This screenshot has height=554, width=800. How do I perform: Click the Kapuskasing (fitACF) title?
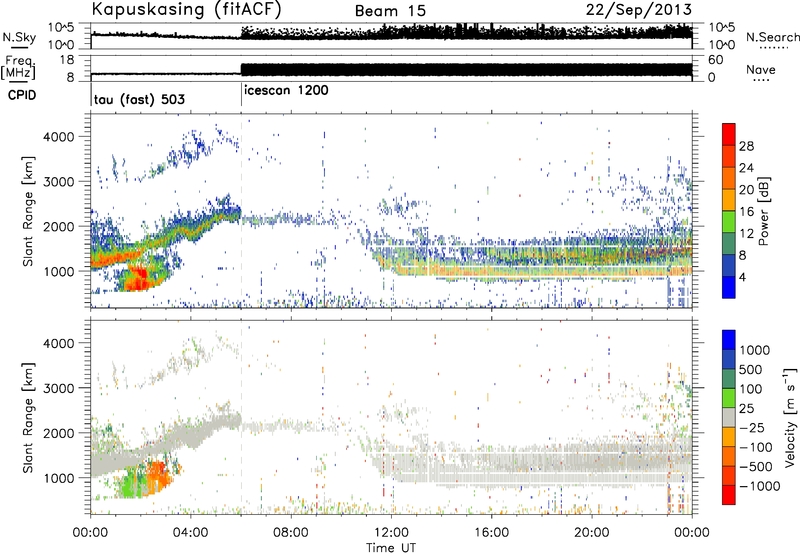pyautogui.click(x=186, y=10)
